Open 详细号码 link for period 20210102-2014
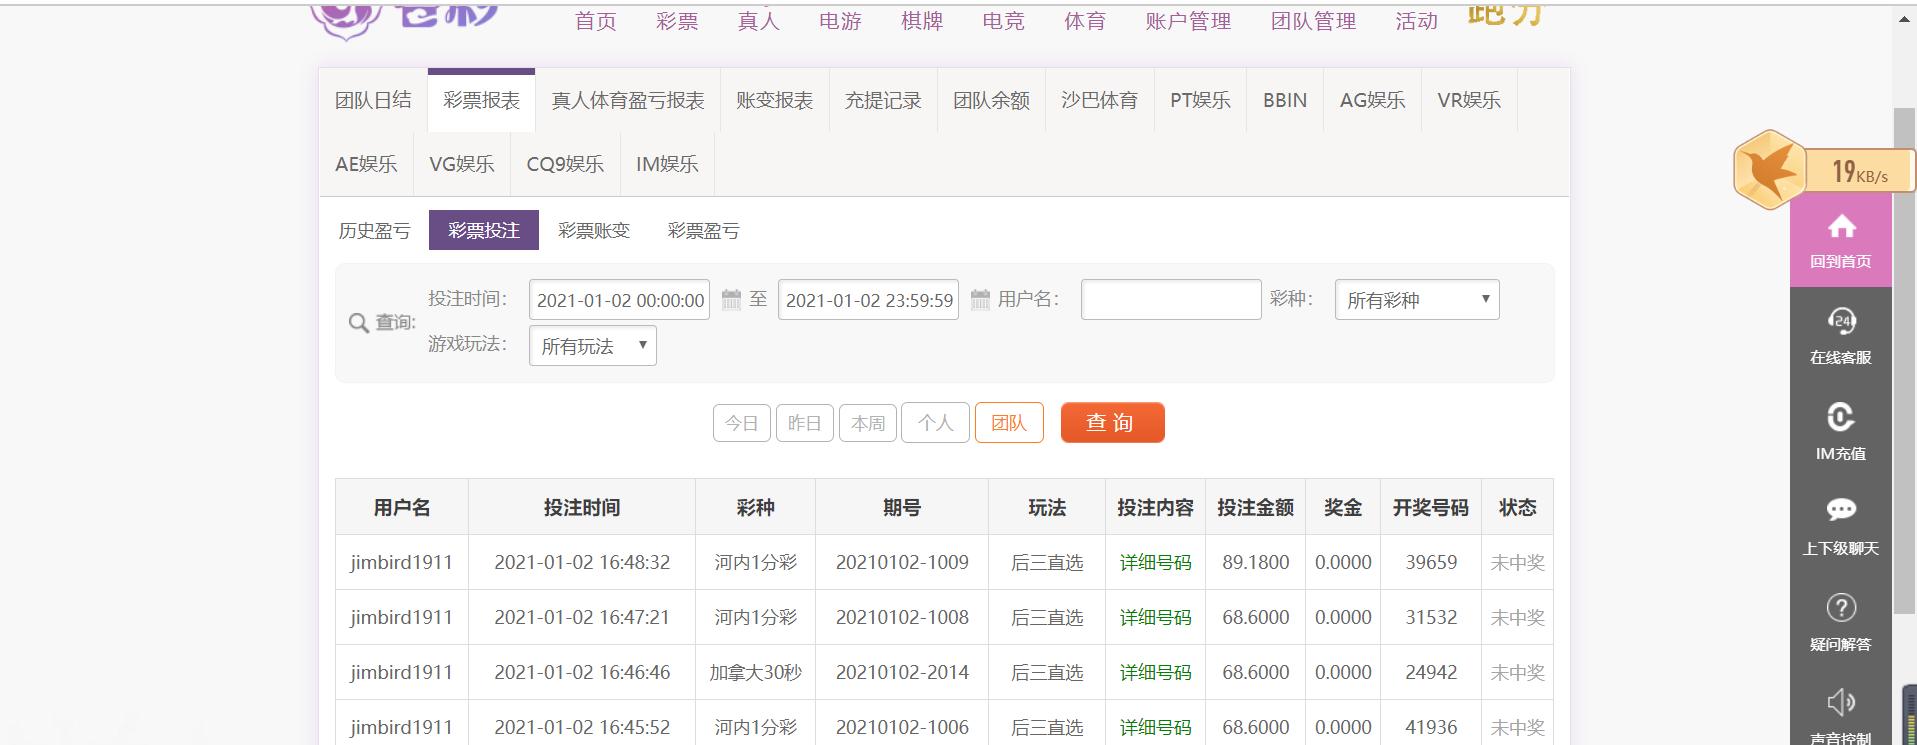This screenshot has height=745, width=1917. [1155, 672]
